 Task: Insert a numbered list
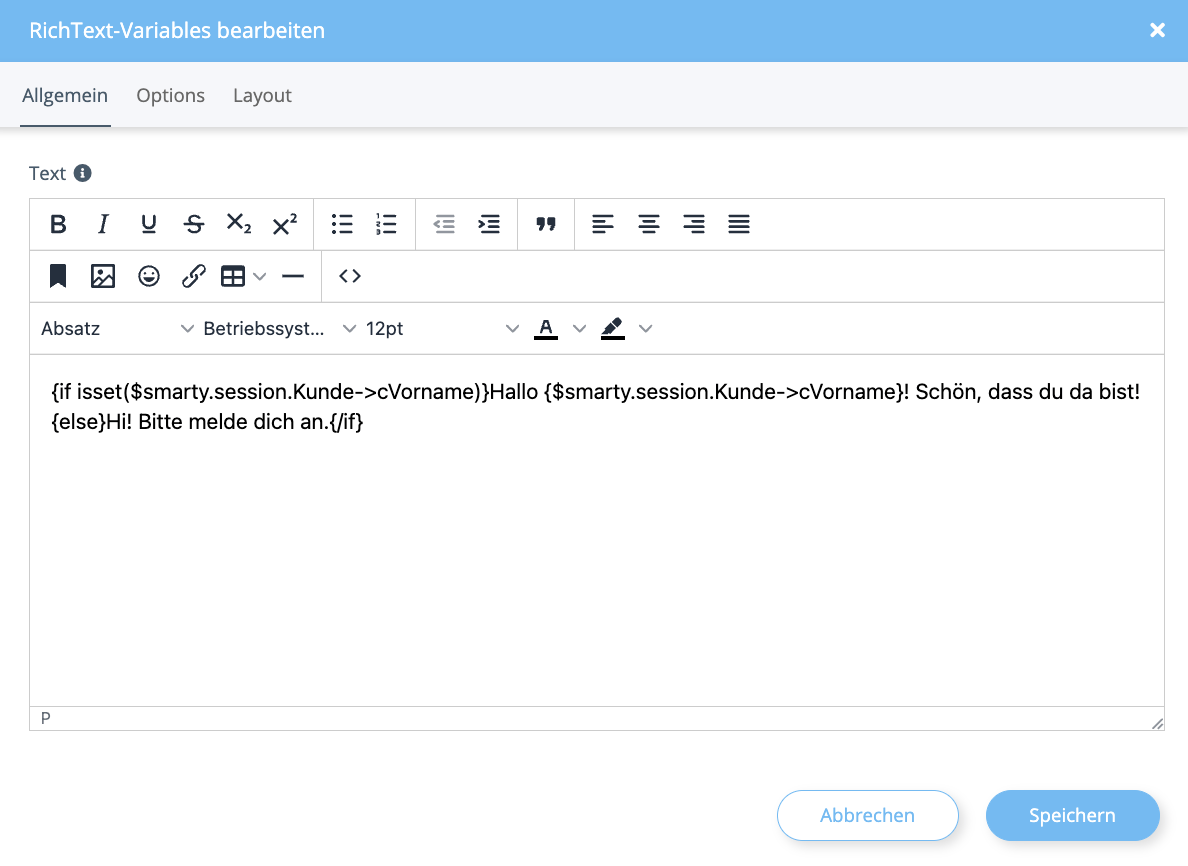(x=386, y=224)
